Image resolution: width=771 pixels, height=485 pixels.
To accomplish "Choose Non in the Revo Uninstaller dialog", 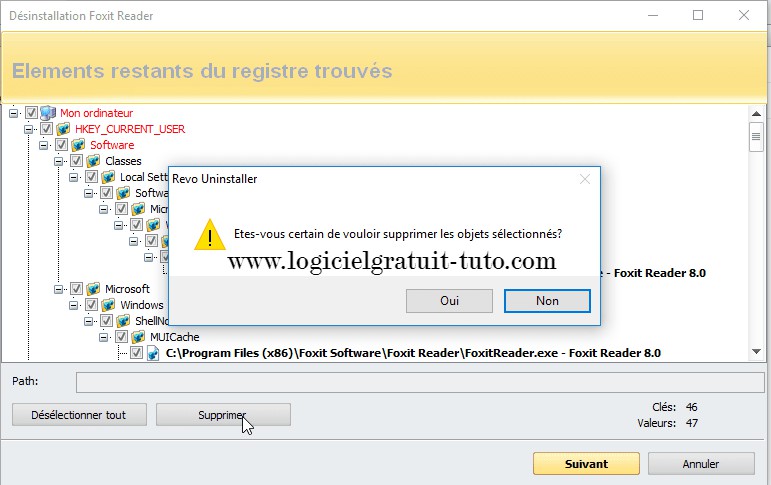I will coord(547,301).
